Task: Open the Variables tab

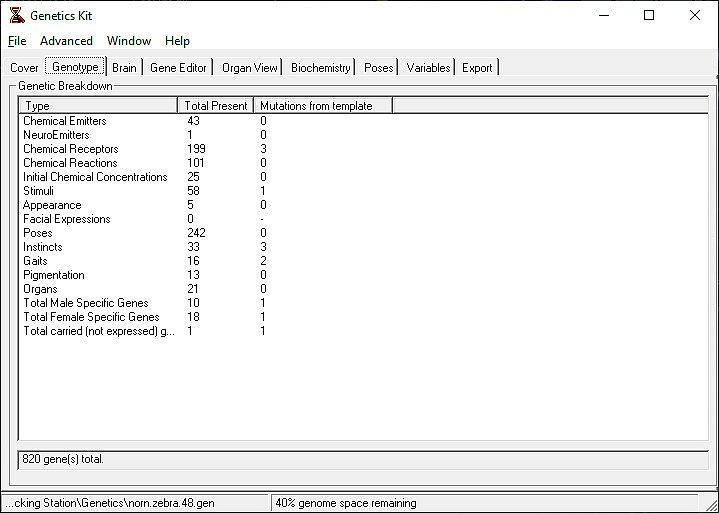Action: tap(429, 68)
